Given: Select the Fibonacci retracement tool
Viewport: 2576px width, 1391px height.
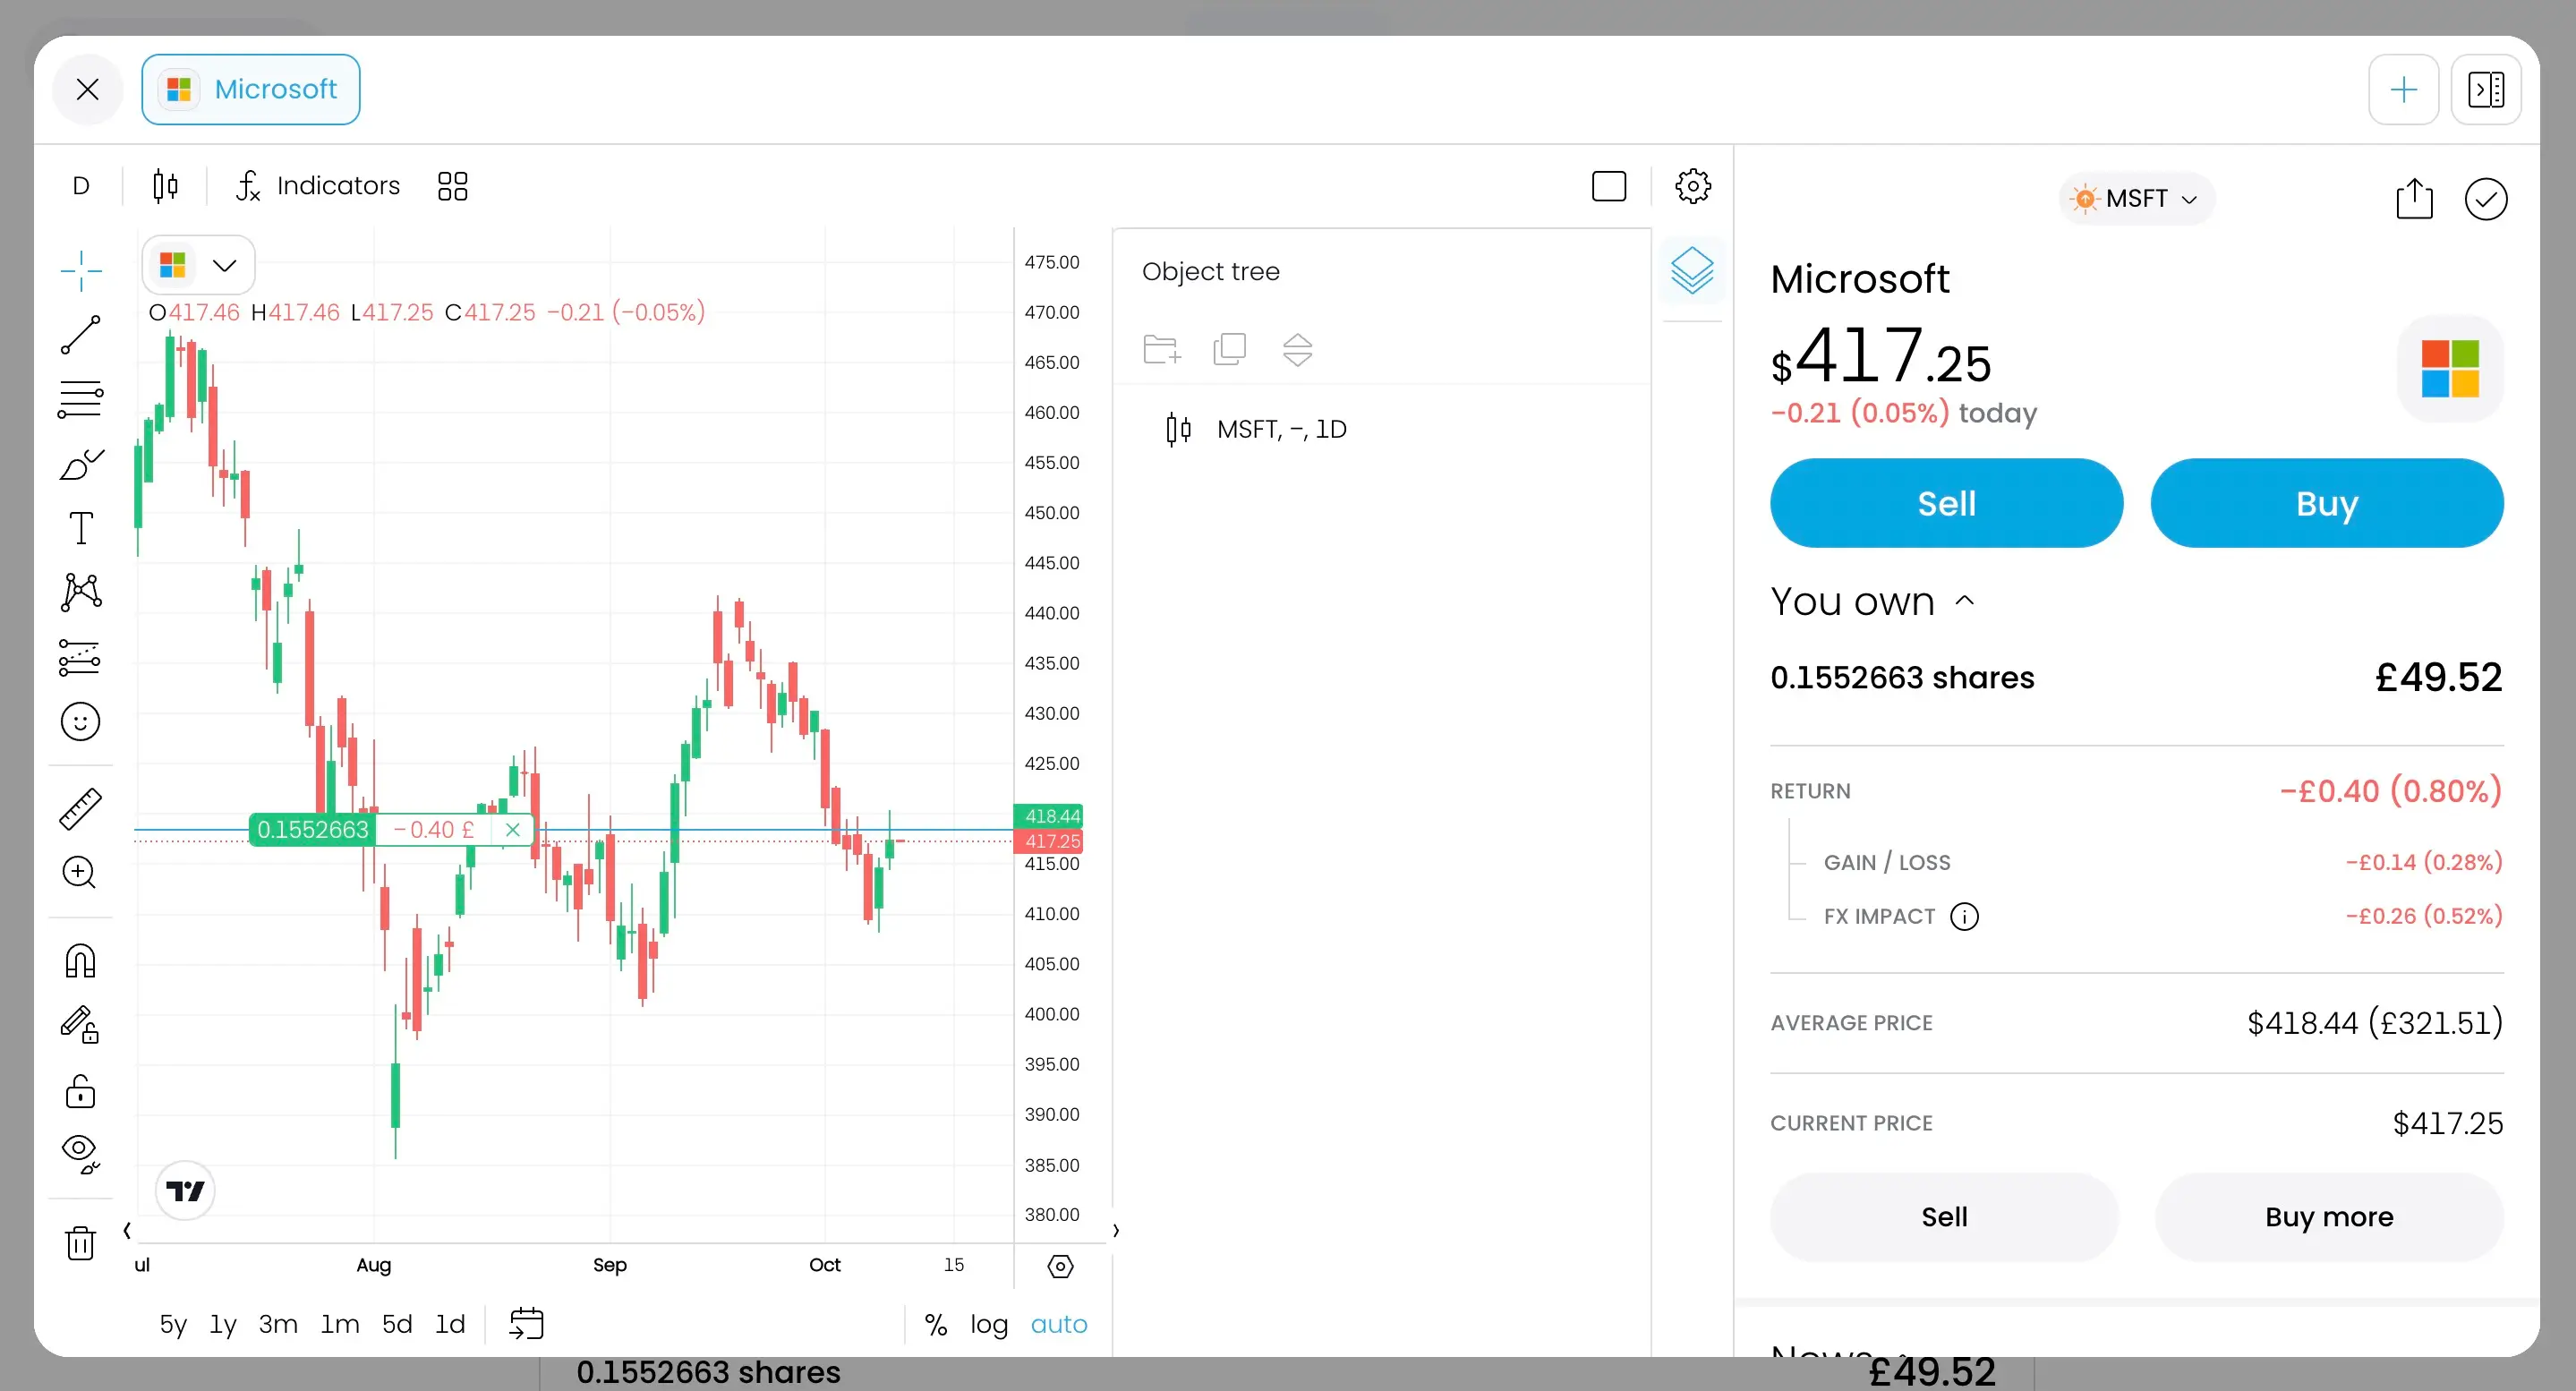Looking at the screenshot, I should [x=80, y=399].
